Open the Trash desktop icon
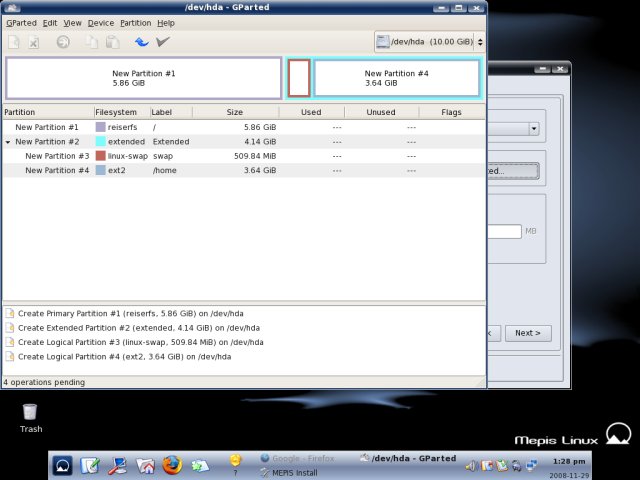 (x=30, y=412)
